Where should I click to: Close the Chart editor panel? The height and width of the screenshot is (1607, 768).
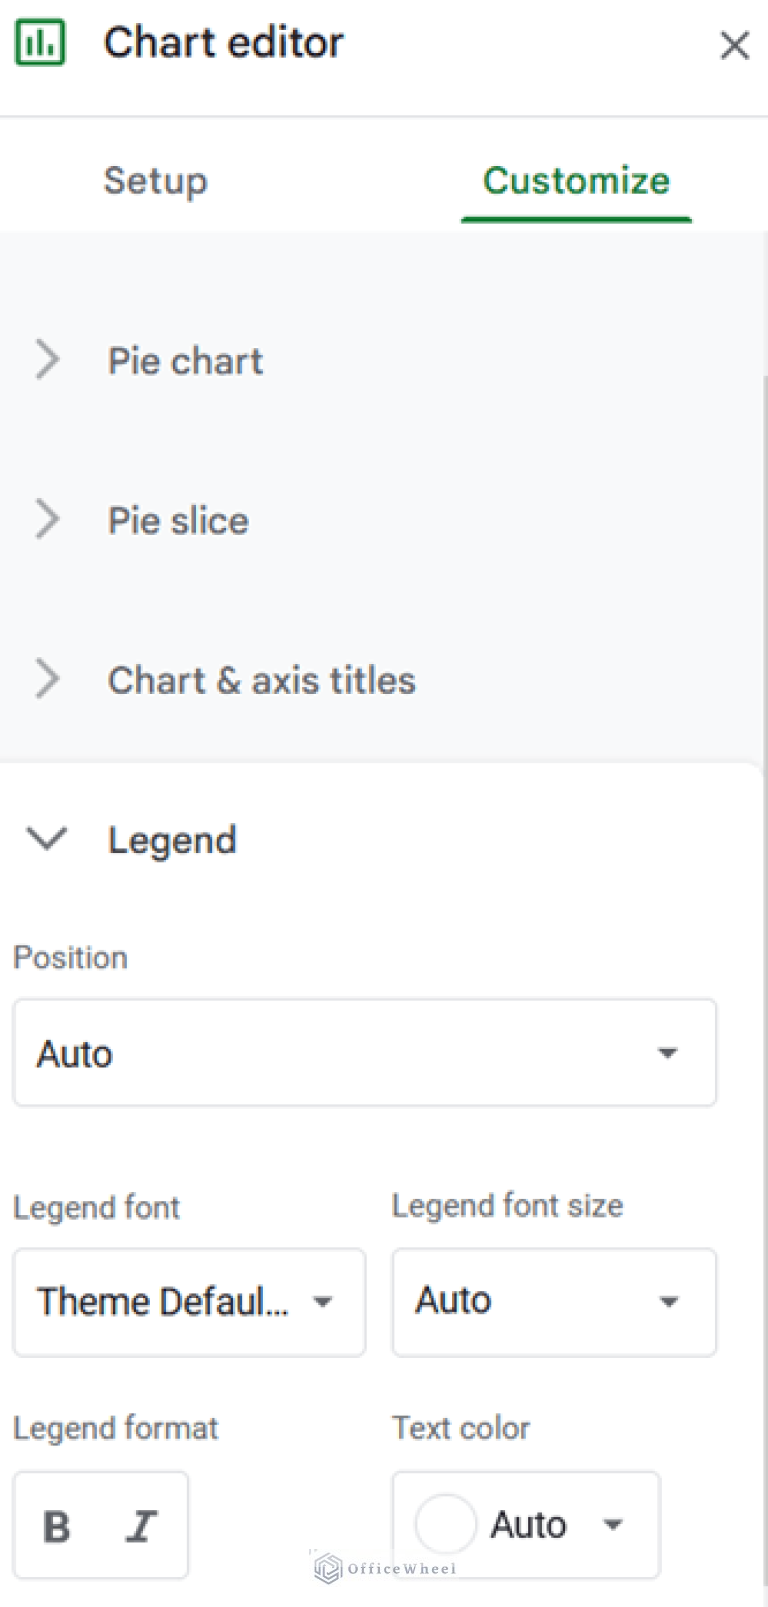coord(735,45)
